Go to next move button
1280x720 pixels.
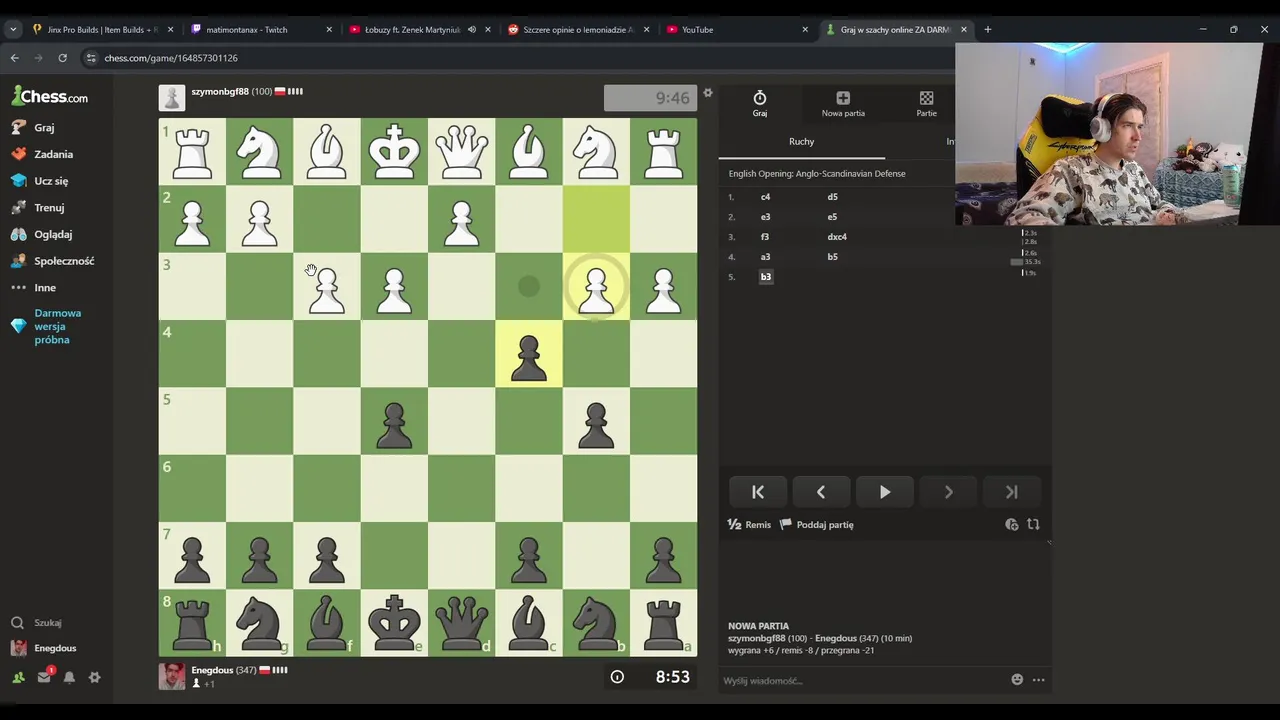tap(948, 492)
